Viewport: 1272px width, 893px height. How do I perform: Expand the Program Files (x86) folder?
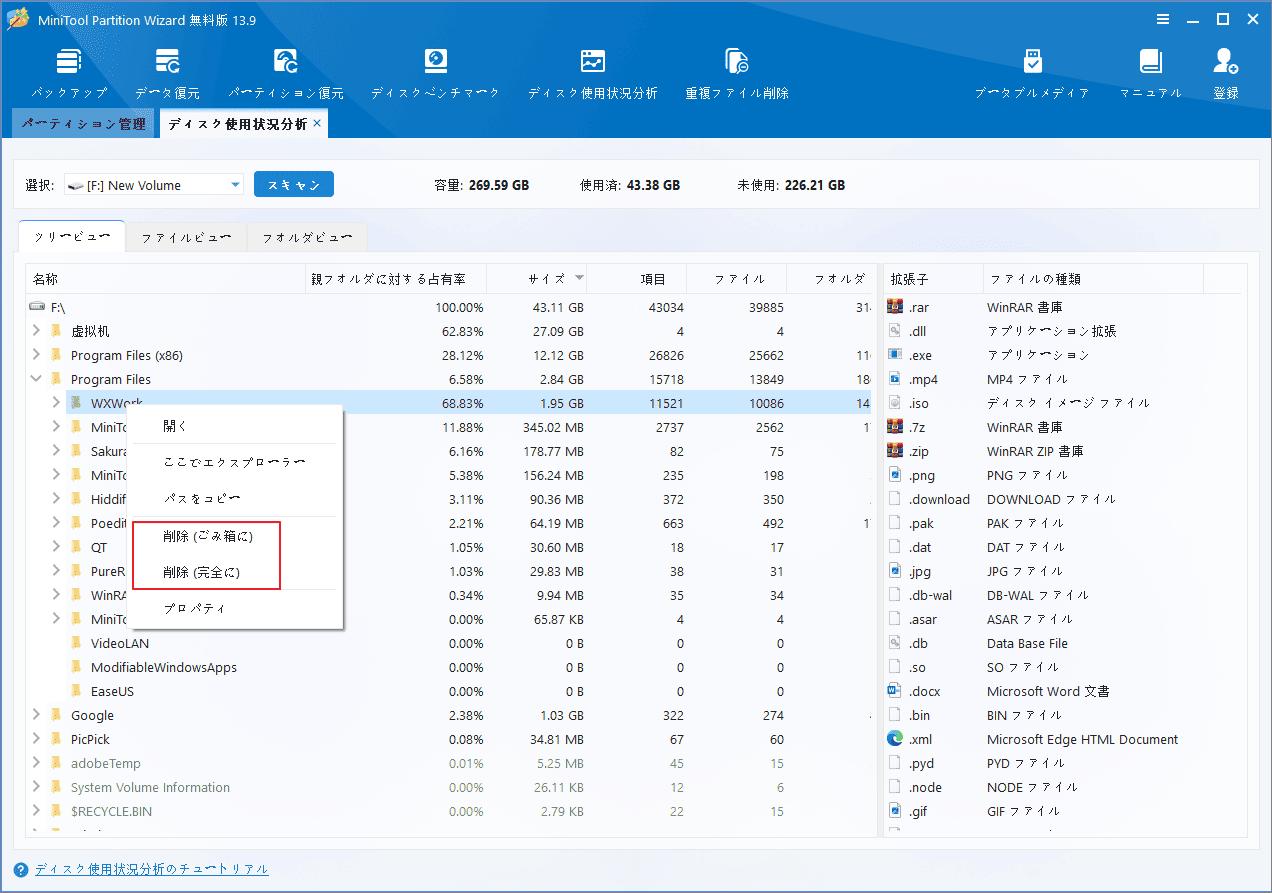point(36,355)
